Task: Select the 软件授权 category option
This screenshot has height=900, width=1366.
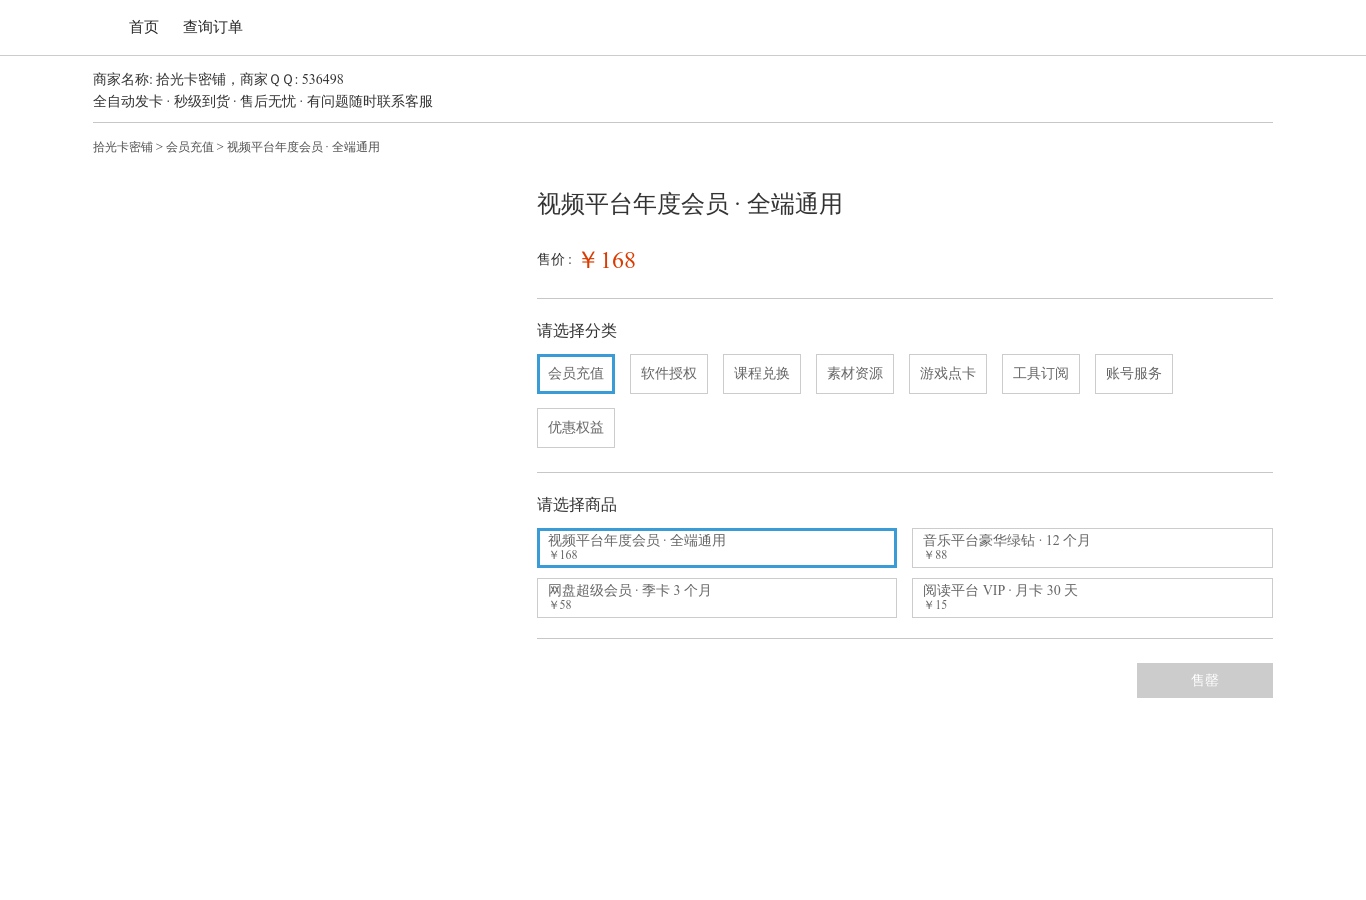Action: (x=669, y=374)
